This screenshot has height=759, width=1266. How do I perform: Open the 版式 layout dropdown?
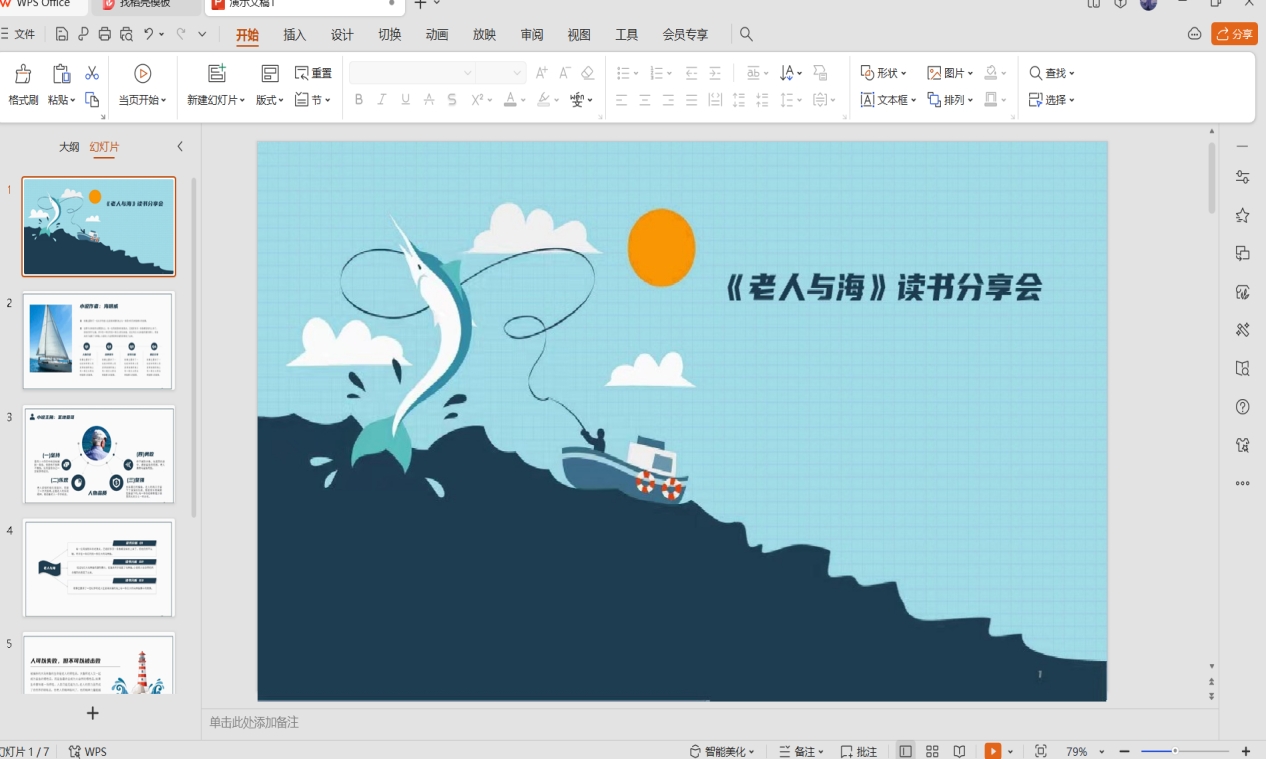(270, 100)
